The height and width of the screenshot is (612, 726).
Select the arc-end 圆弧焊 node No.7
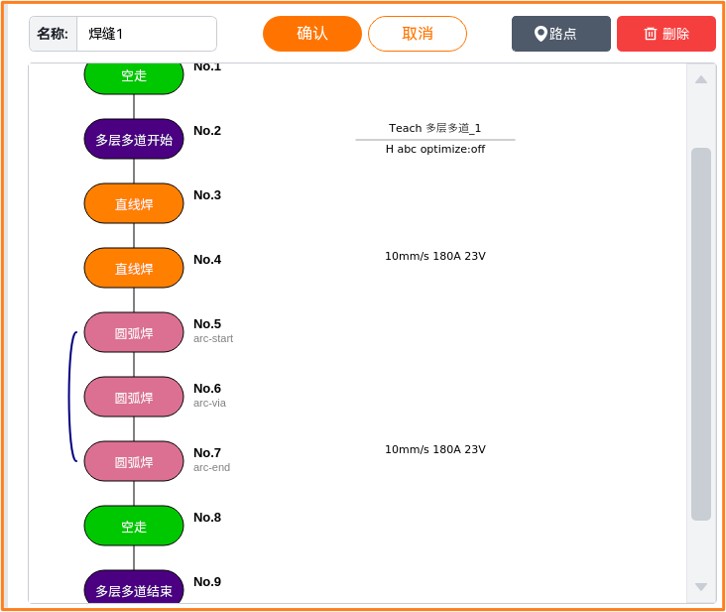pyautogui.click(x=134, y=462)
